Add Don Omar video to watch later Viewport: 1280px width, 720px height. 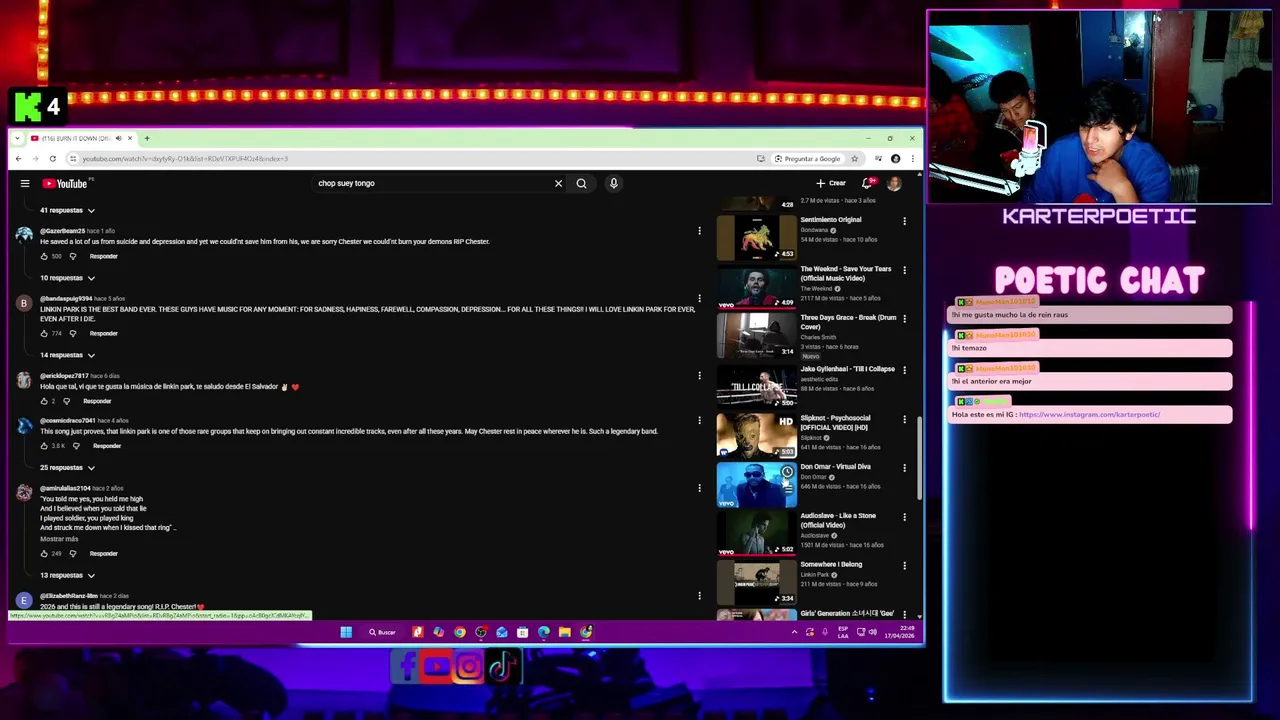click(787, 472)
